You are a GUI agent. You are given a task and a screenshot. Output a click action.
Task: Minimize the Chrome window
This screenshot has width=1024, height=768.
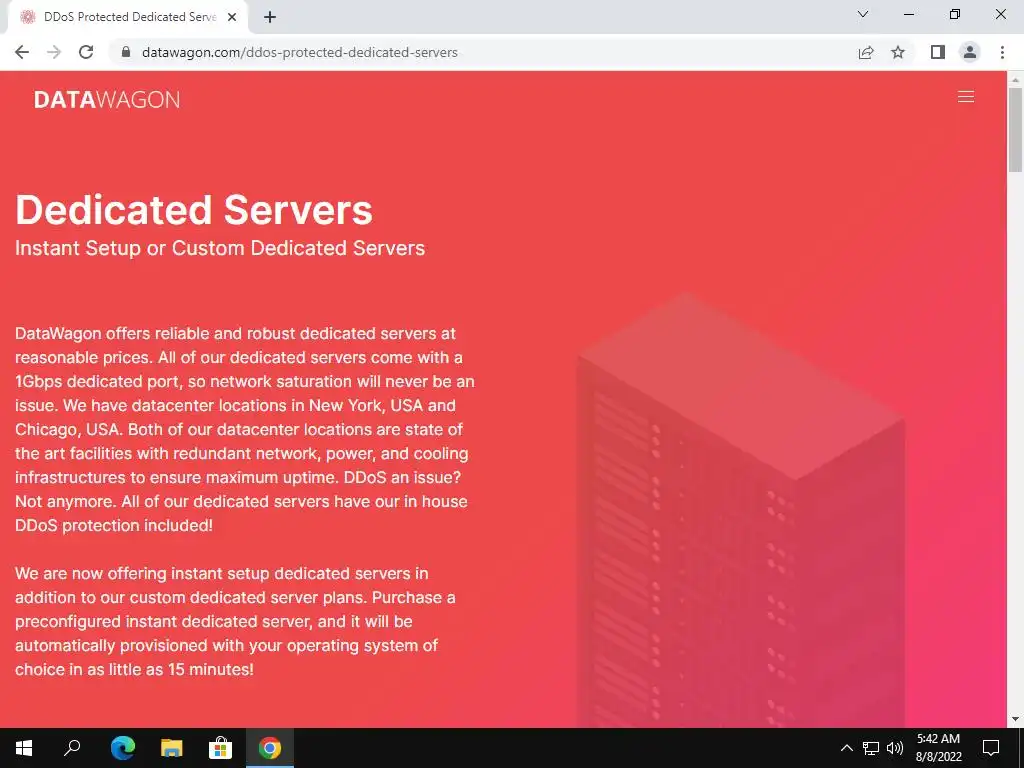point(908,14)
